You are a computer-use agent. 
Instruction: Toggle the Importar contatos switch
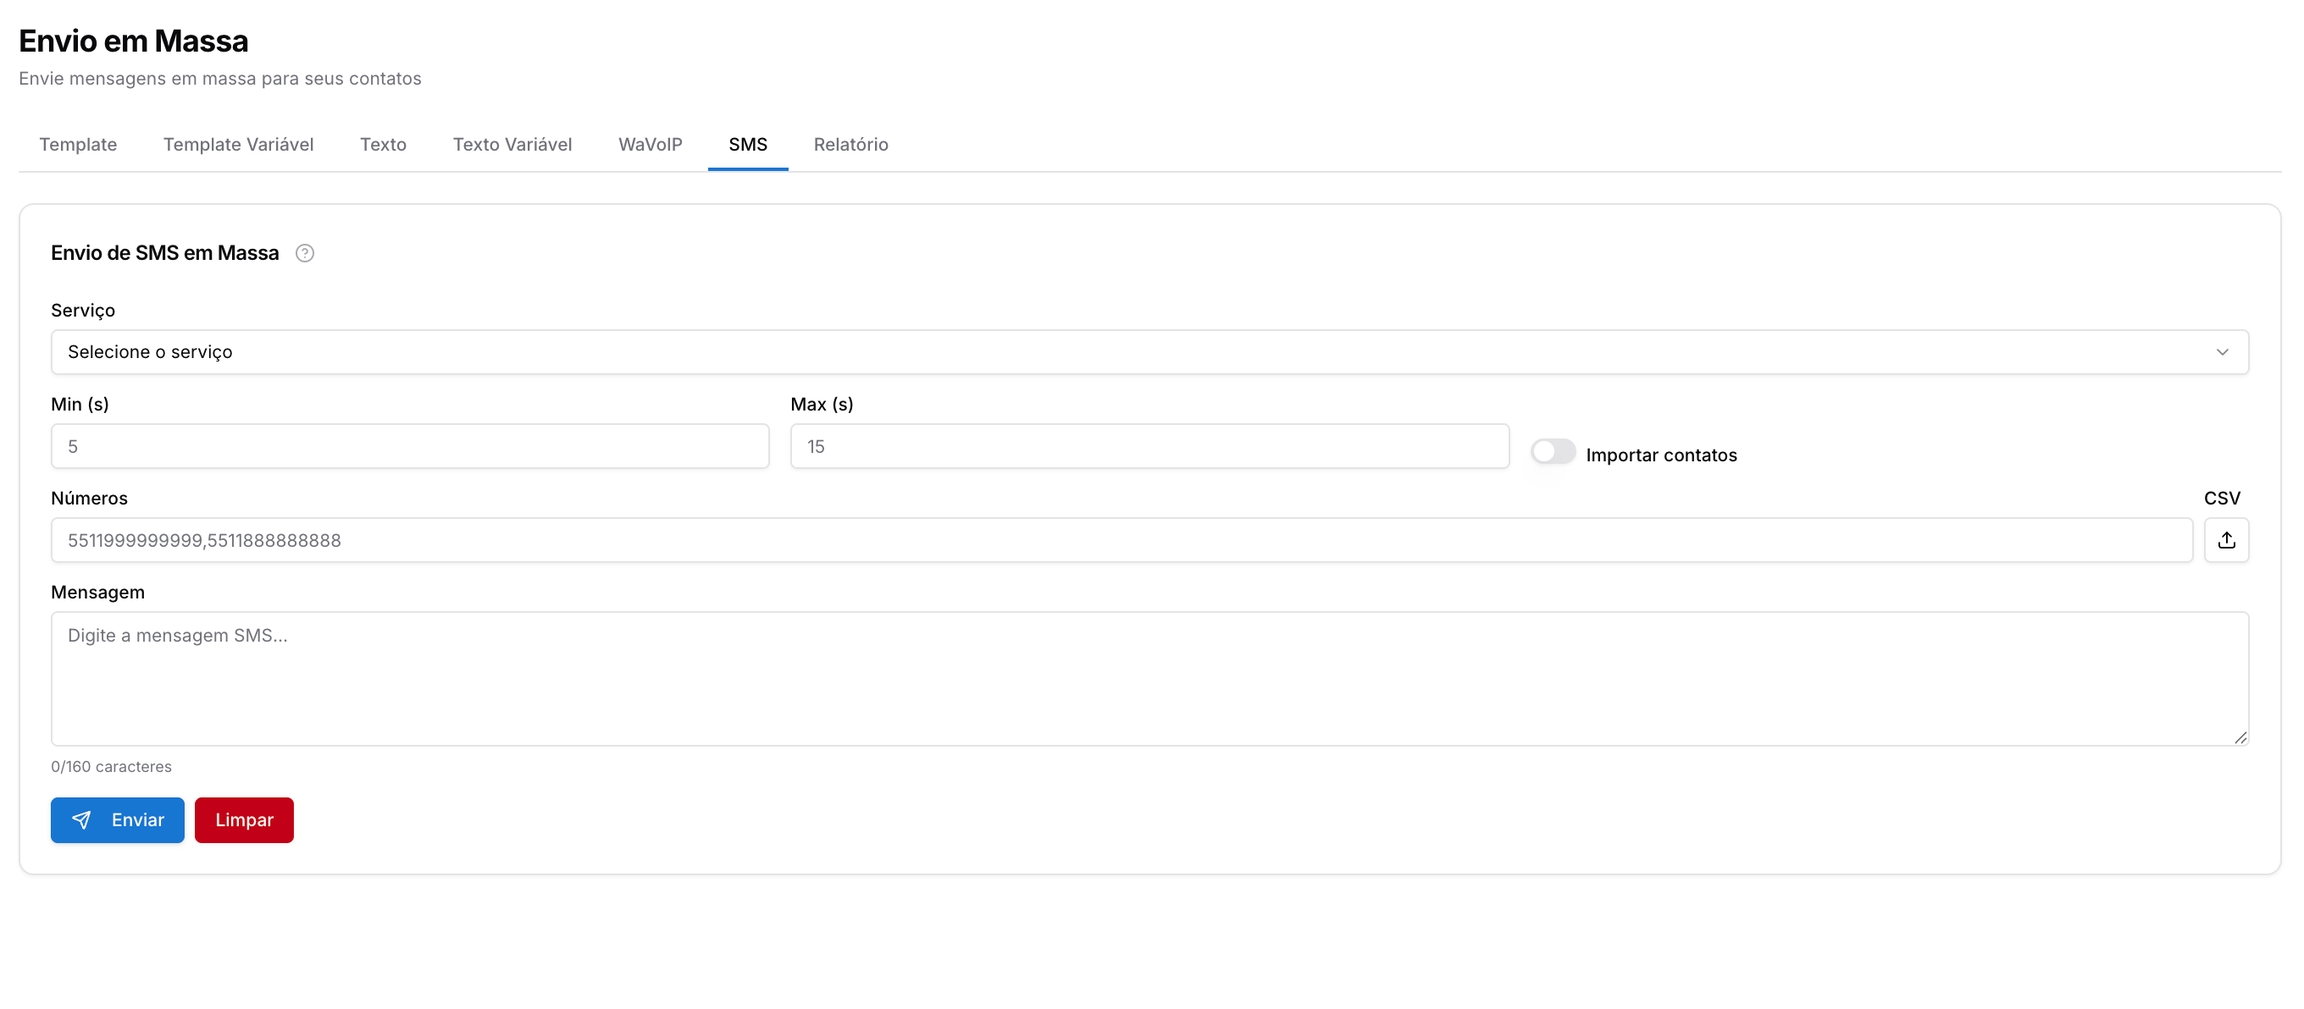(1553, 452)
